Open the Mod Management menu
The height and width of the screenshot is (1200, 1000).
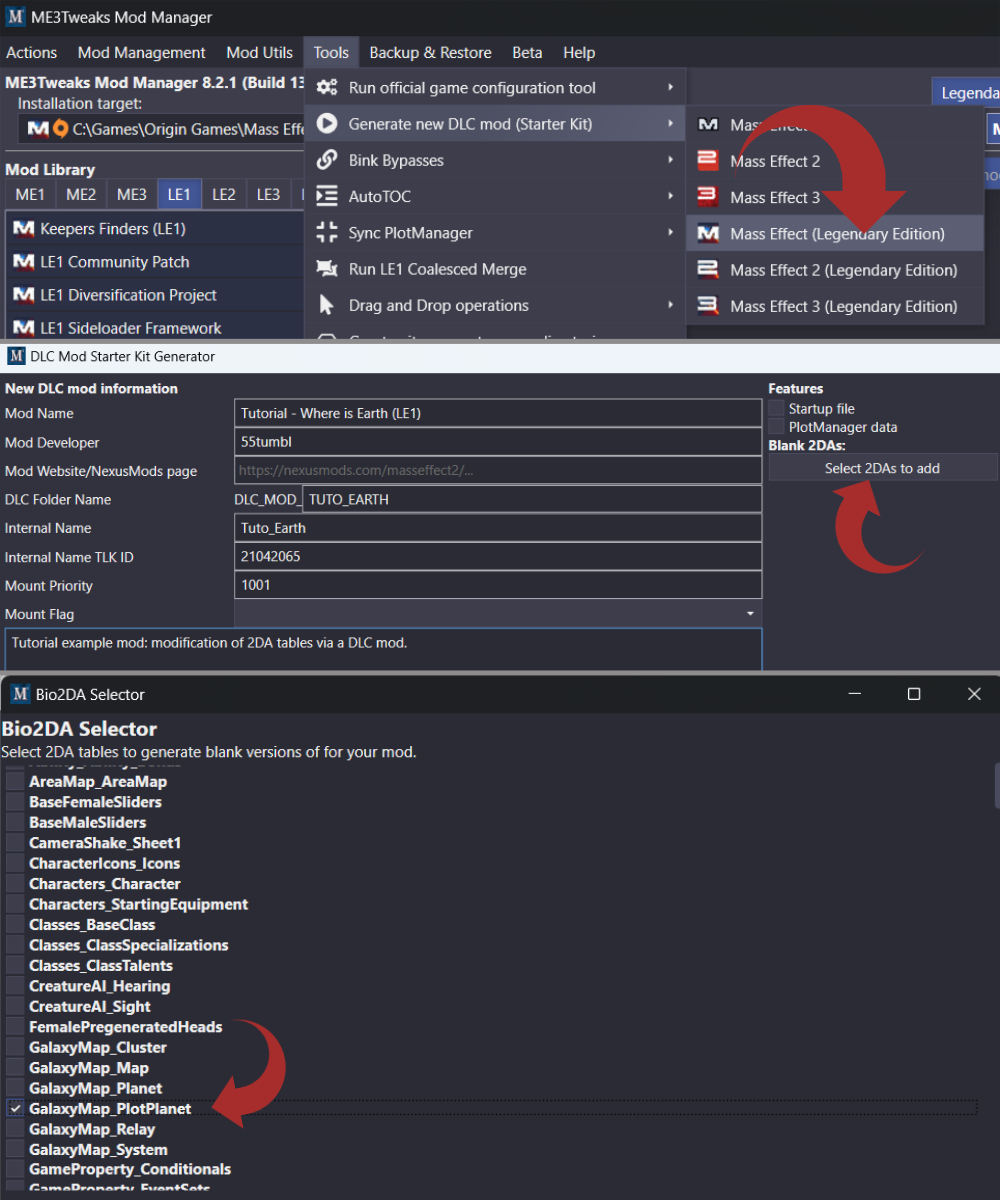coord(141,53)
